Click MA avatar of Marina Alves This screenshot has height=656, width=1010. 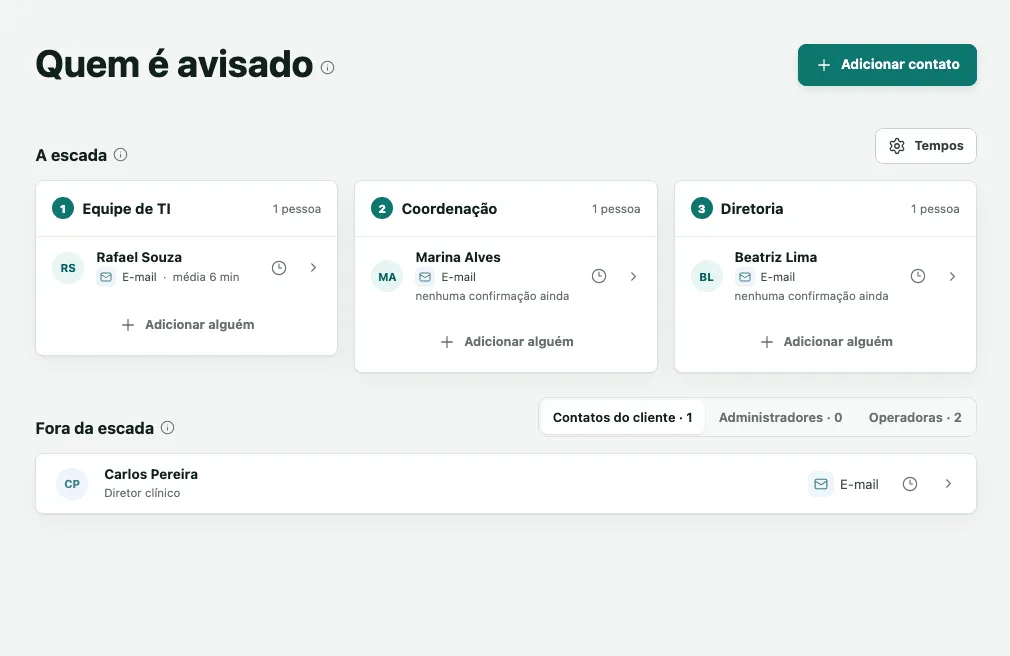pos(387,276)
